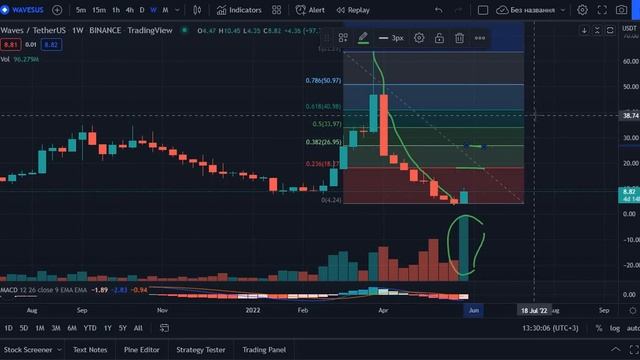Select the 1M date range
This screenshot has height=360, width=640.
coord(40,328)
